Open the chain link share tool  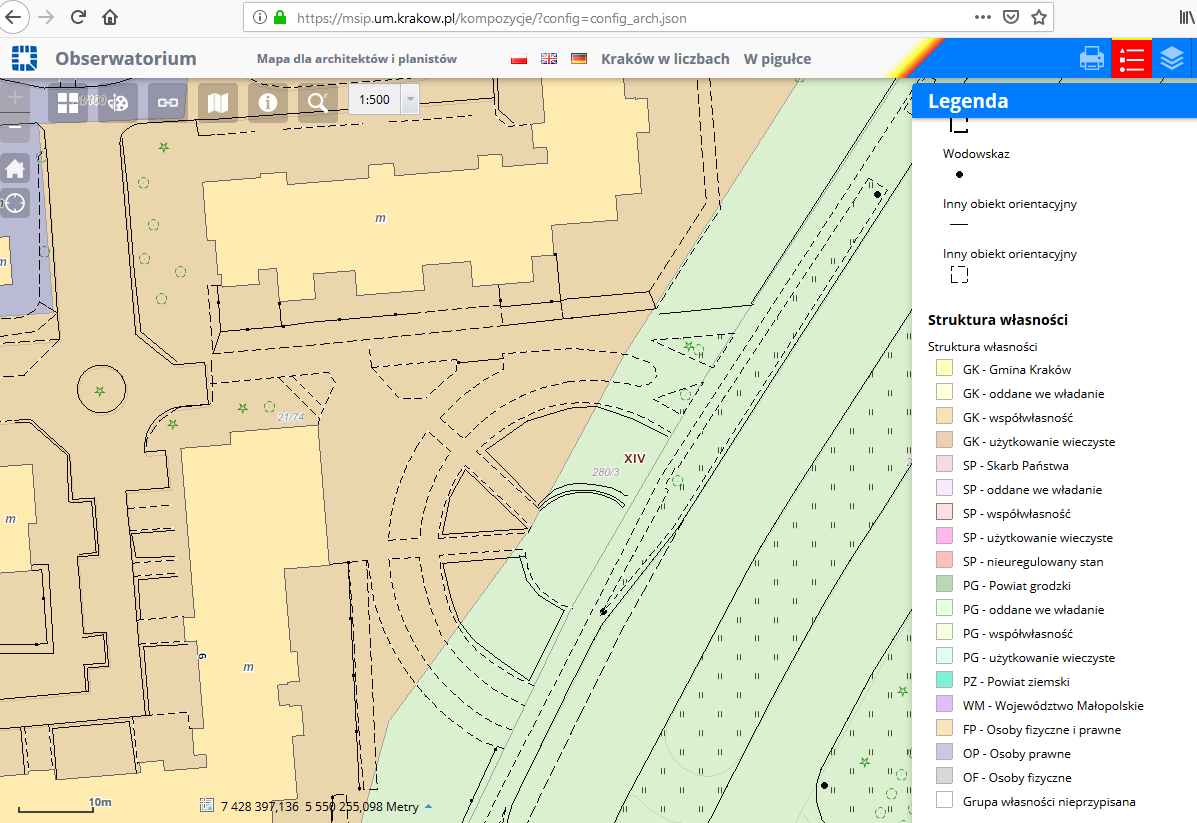168,102
